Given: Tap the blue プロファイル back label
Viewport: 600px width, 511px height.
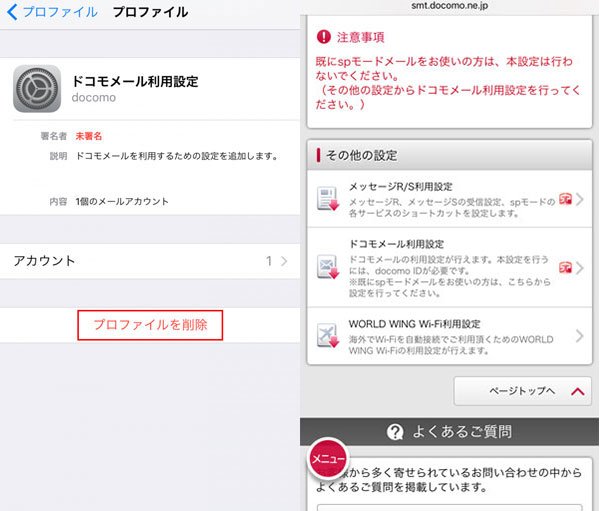Looking at the screenshot, I should [x=60, y=12].
